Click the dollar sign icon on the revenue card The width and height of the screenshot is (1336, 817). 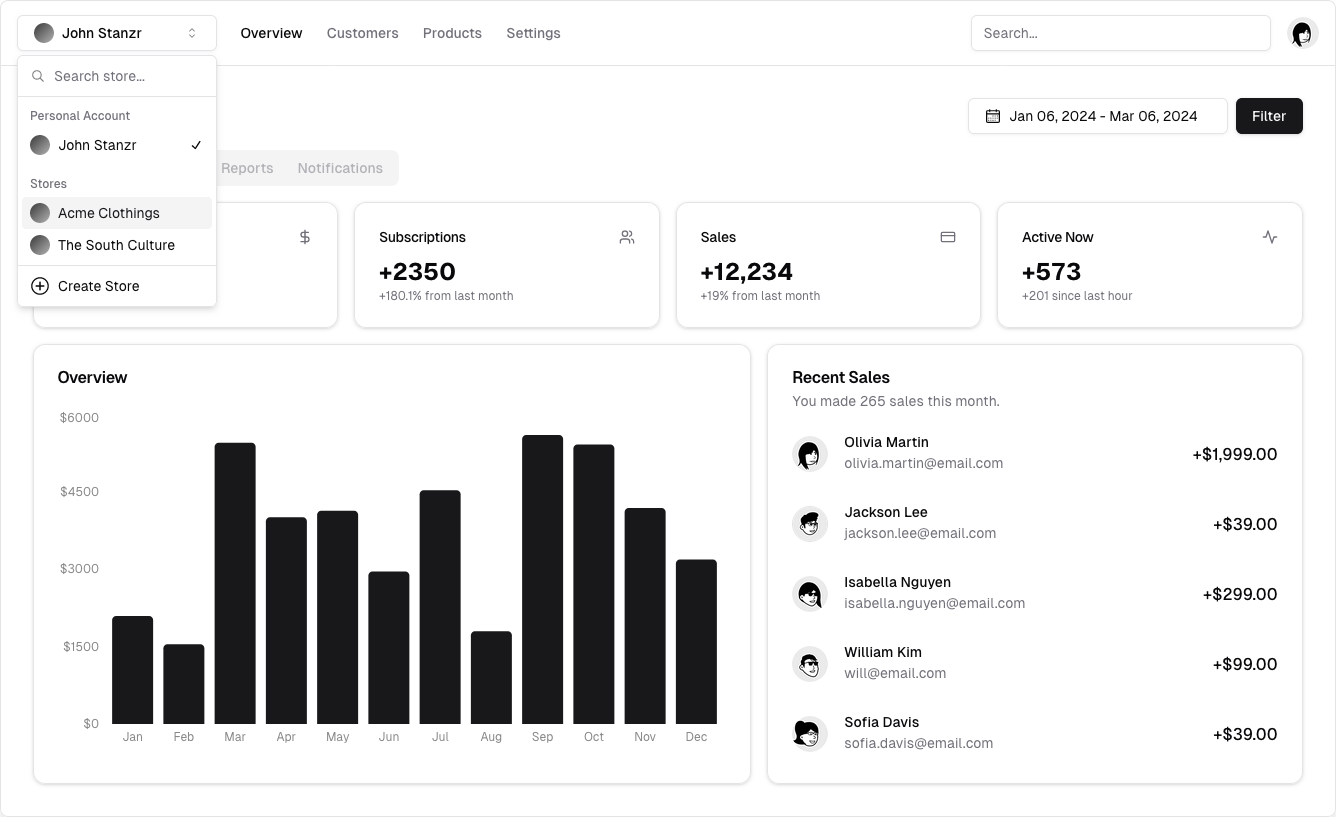point(305,237)
